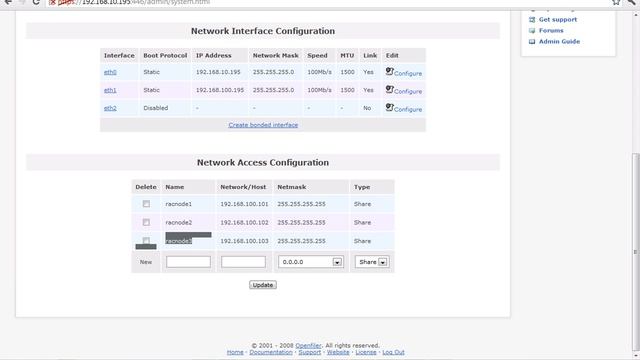This screenshot has width=640, height=360.
Task: Open the Forums link
Action: coord(551,31)
